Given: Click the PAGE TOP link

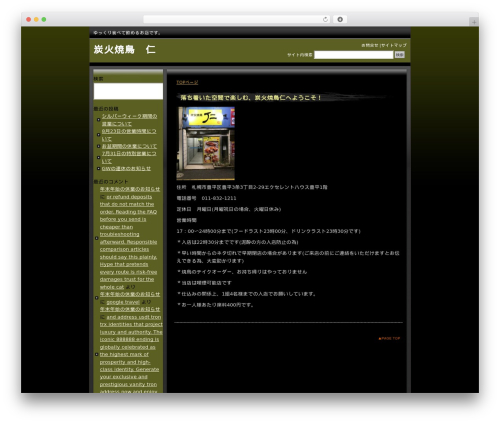Looking at the screenshot, I should pyautogui.click(x=389, y=338).
